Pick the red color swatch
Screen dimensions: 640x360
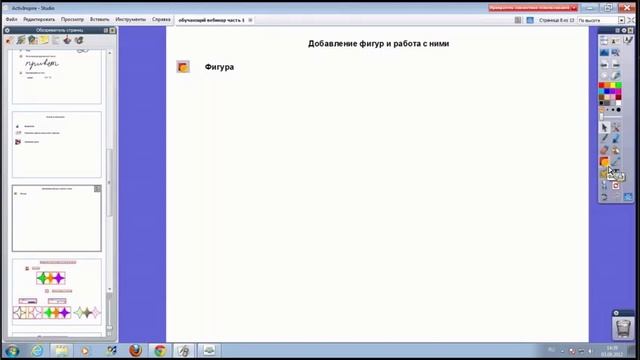tap(601, 85)
